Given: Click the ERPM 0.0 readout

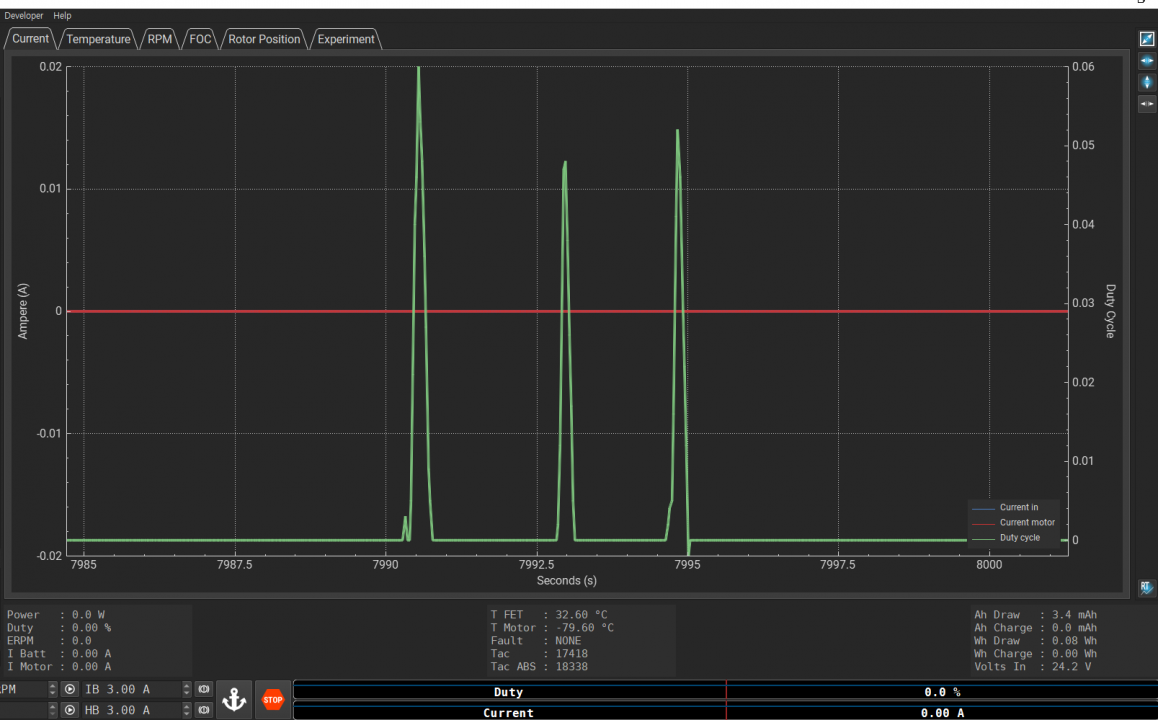Looking at the screenshot, I should pos(49,640).
